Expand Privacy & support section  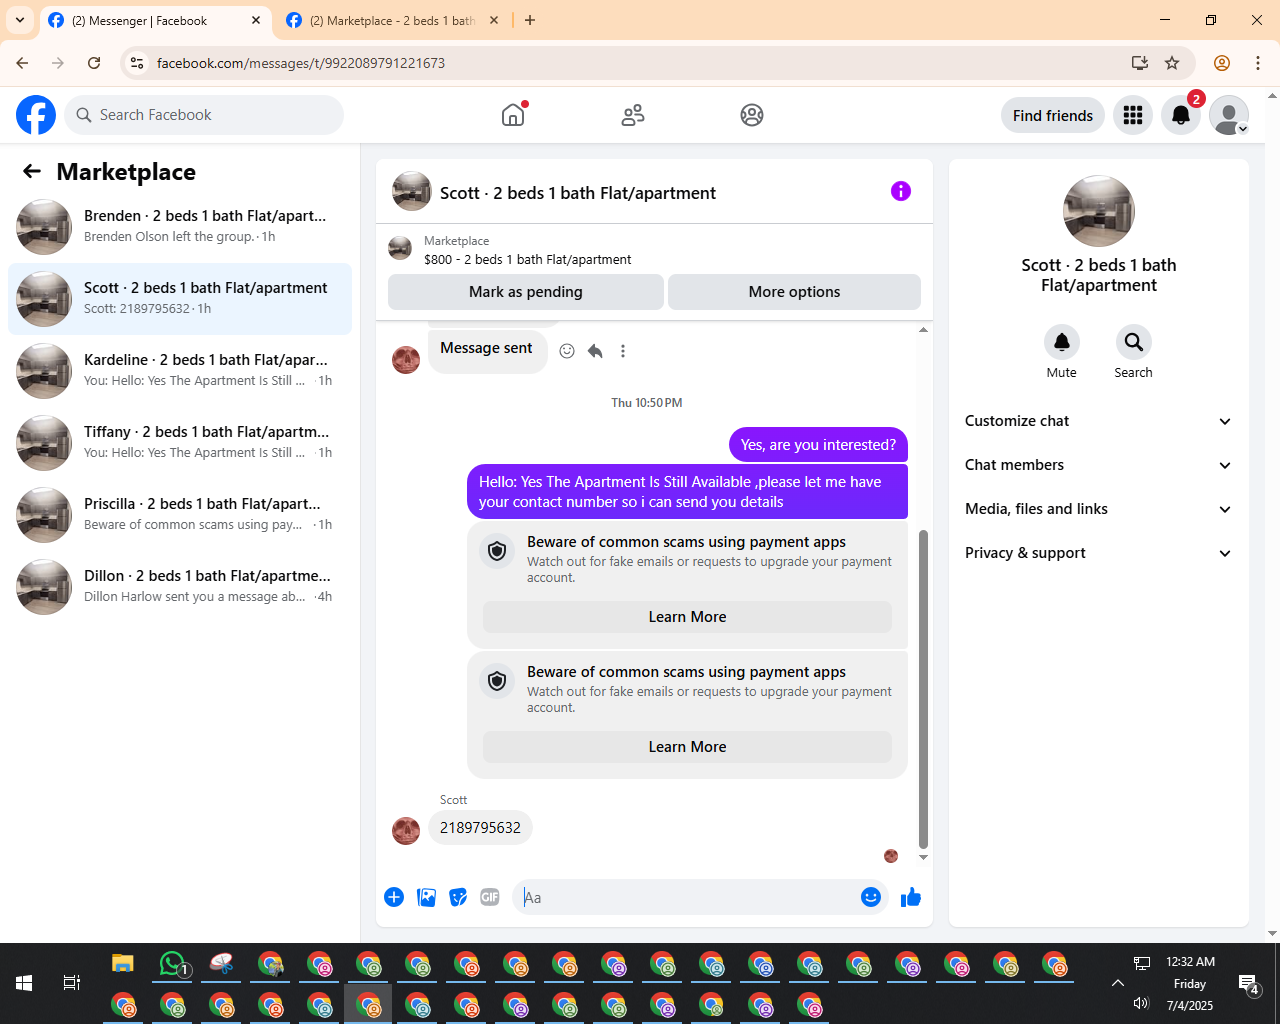coord(1098,553)
